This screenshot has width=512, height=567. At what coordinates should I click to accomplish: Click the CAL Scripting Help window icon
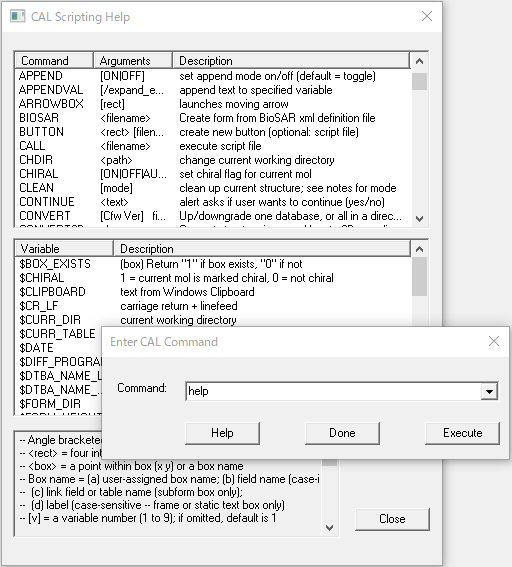pos(17,17)
